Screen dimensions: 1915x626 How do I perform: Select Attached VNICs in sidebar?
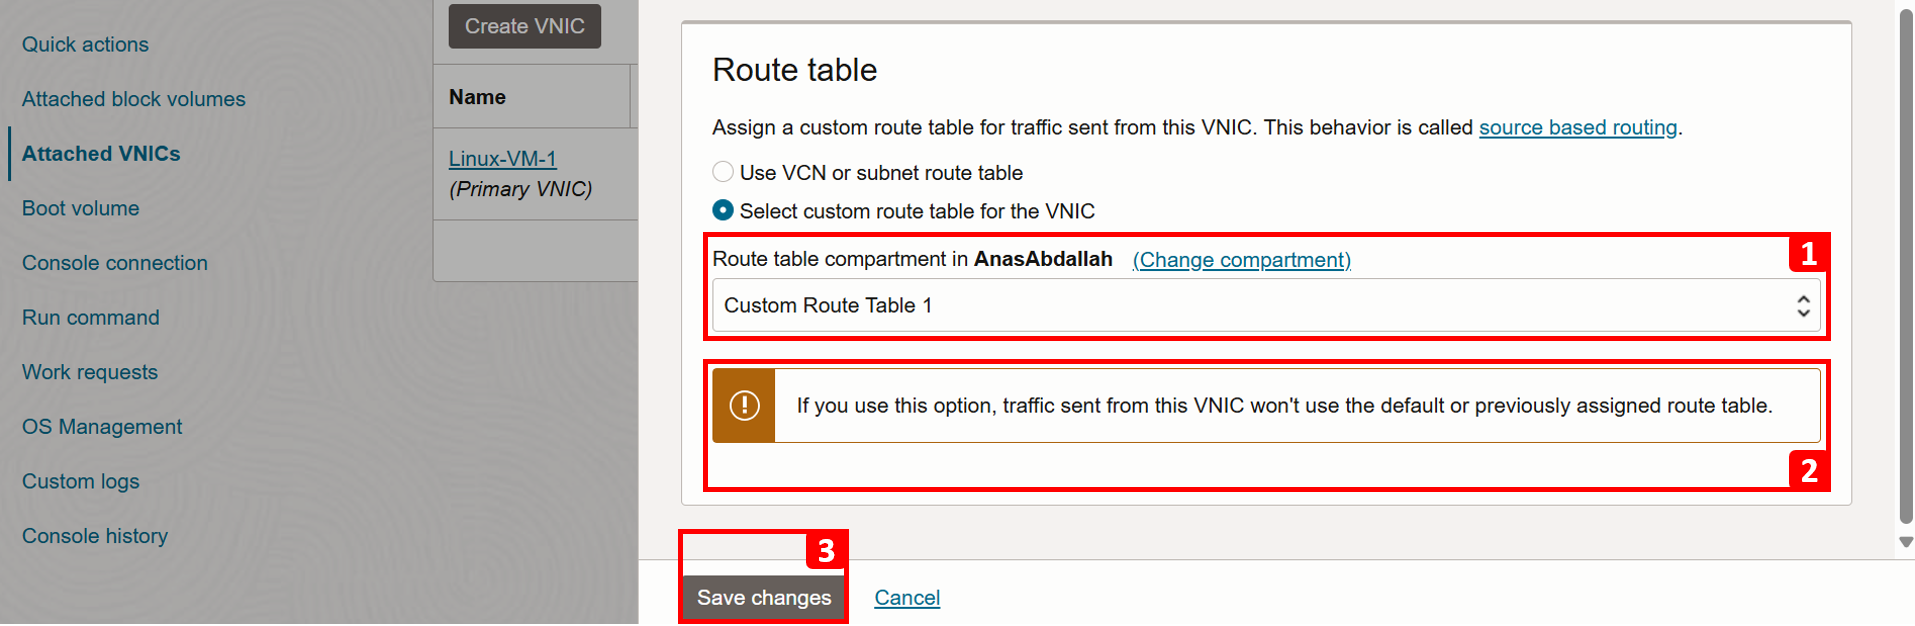(101, 154)
